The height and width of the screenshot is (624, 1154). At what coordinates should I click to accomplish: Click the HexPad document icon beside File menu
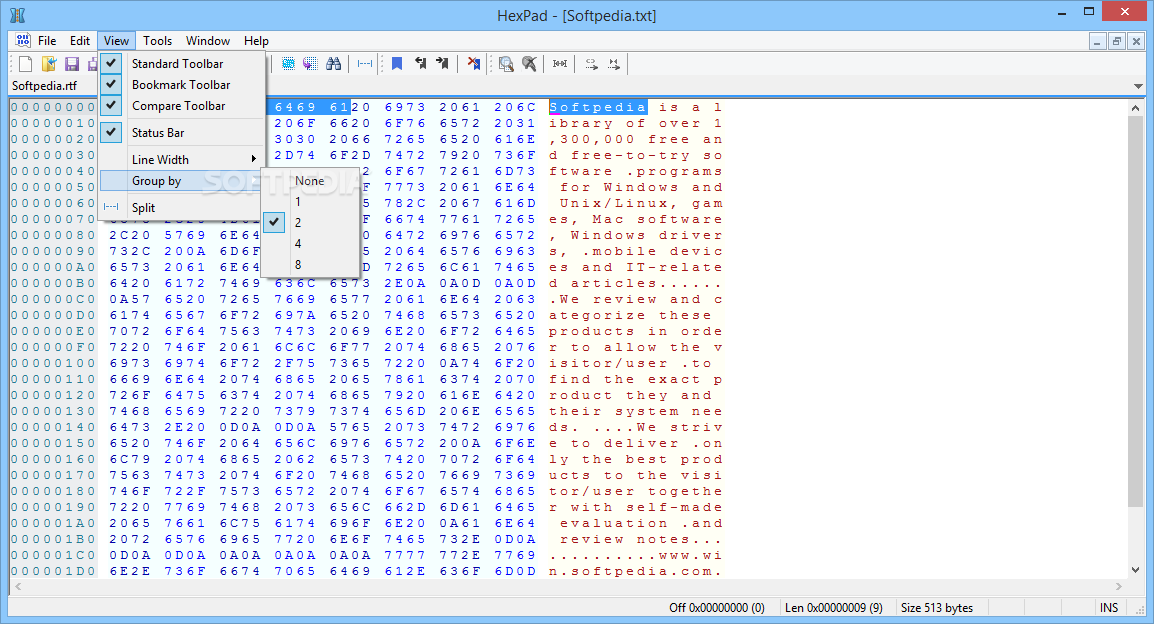(x=23, y=40)
